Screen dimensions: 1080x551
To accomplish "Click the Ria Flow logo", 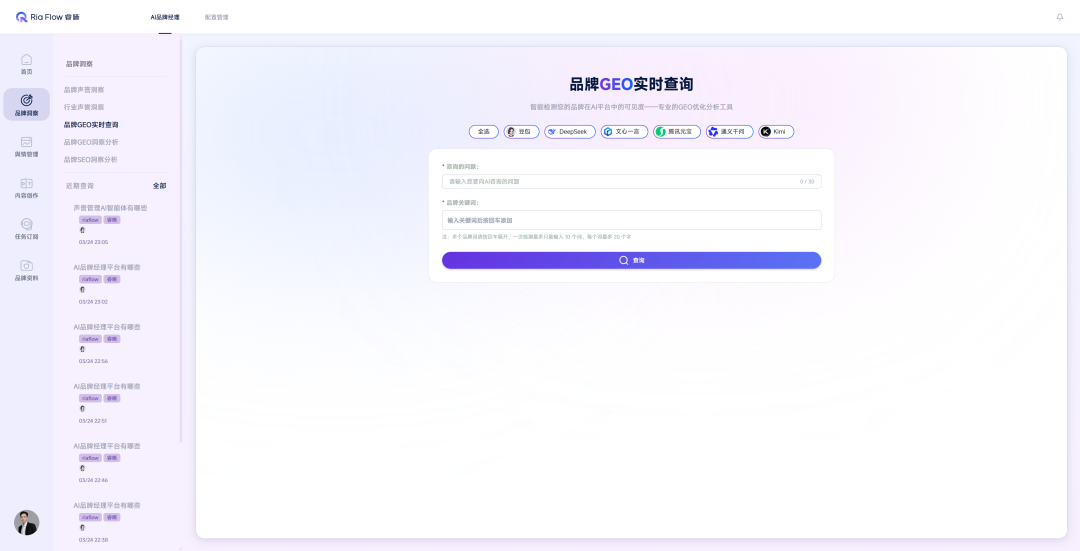I will pyautogui.click(x=48, y=17).
